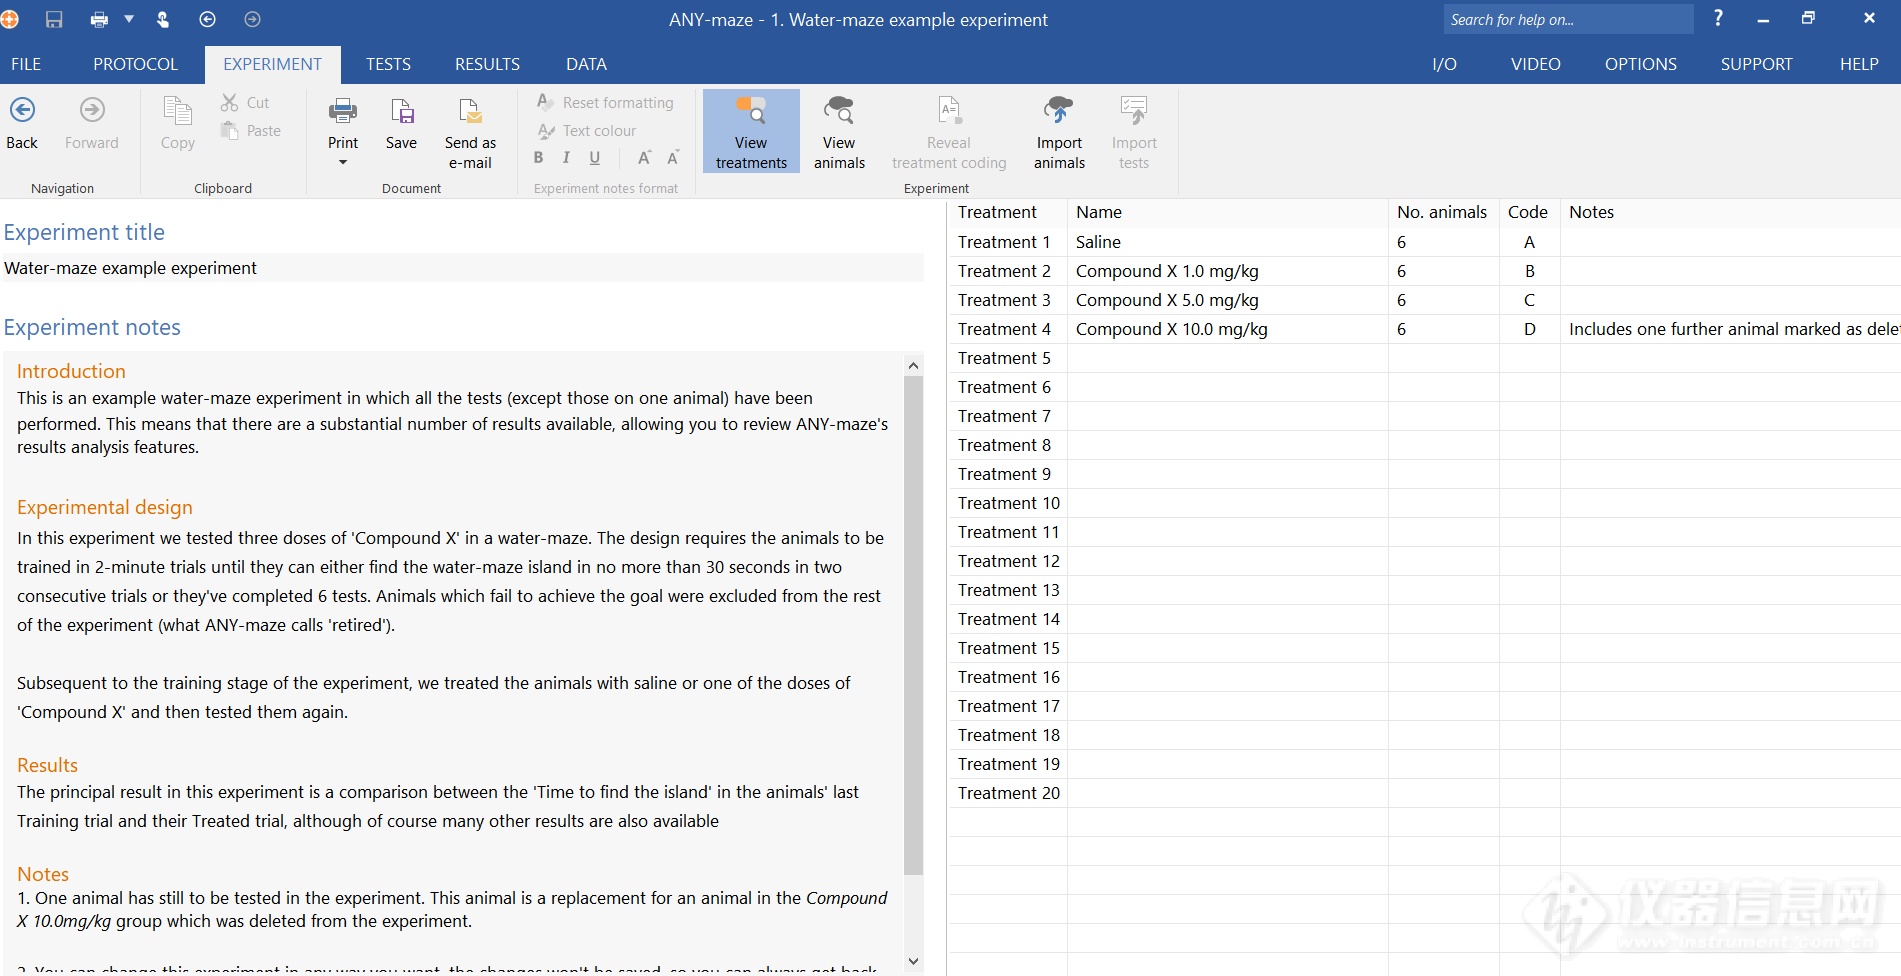The height and width of the screenshot is (976, 1901).
Task: Click the smartphone icon in title bar
Action: pyautogui.click(x=163, y=19)
